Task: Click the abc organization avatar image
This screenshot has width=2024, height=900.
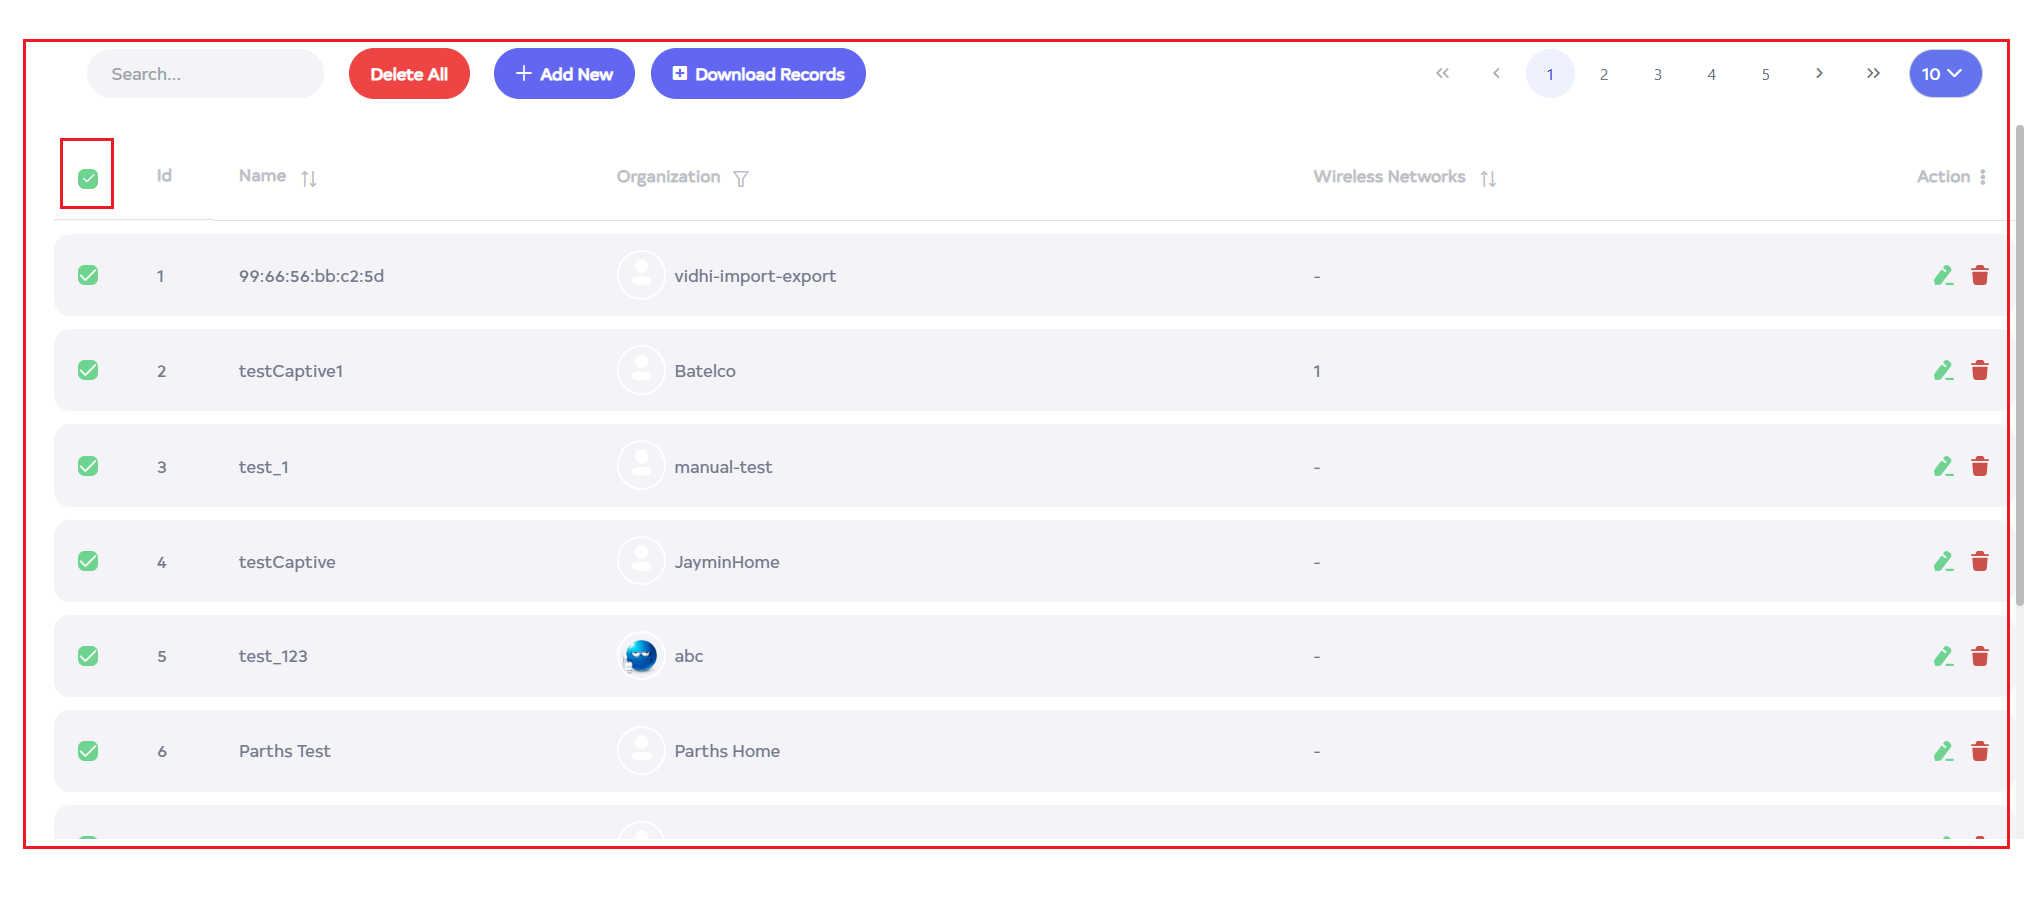Action: click(641, 656)
